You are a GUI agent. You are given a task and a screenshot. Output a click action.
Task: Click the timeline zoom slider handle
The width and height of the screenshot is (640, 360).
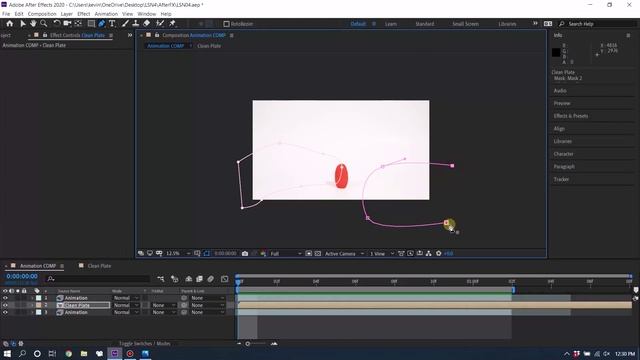pyautogui.click(x=247, y=344)
